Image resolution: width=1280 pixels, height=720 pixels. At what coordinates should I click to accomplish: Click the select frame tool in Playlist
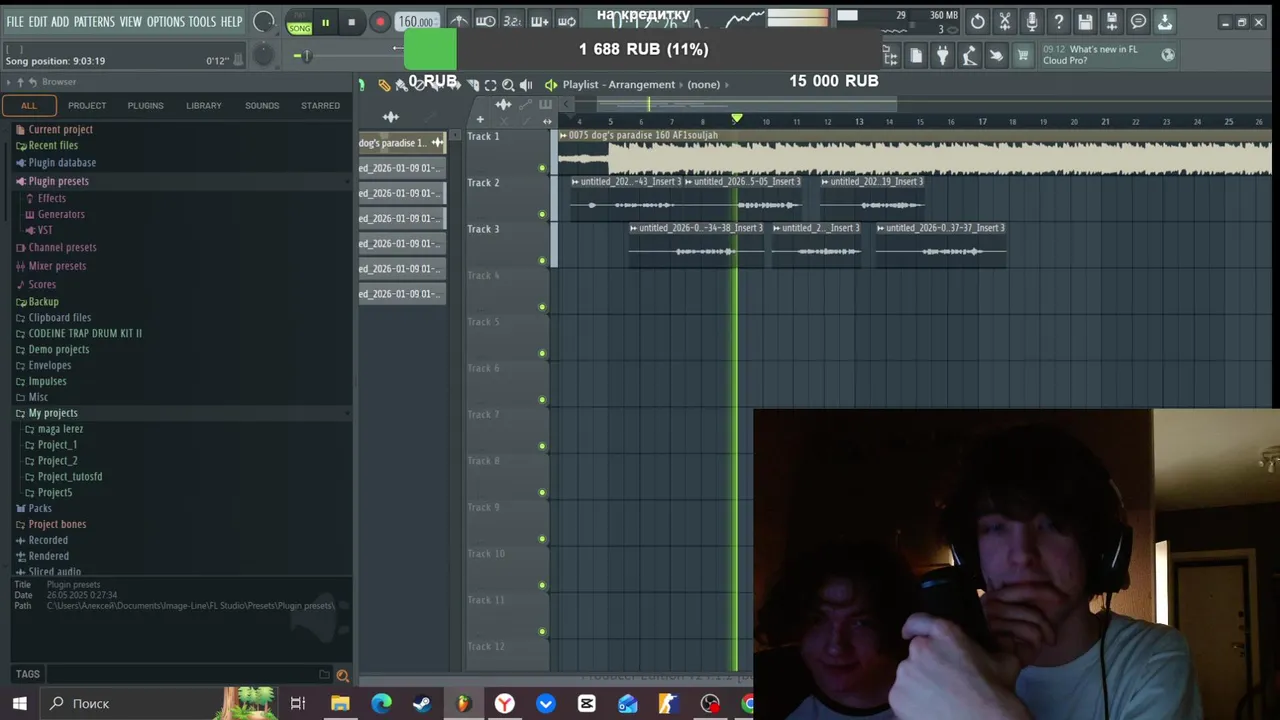pyautogui.click(x=490, y=85)
